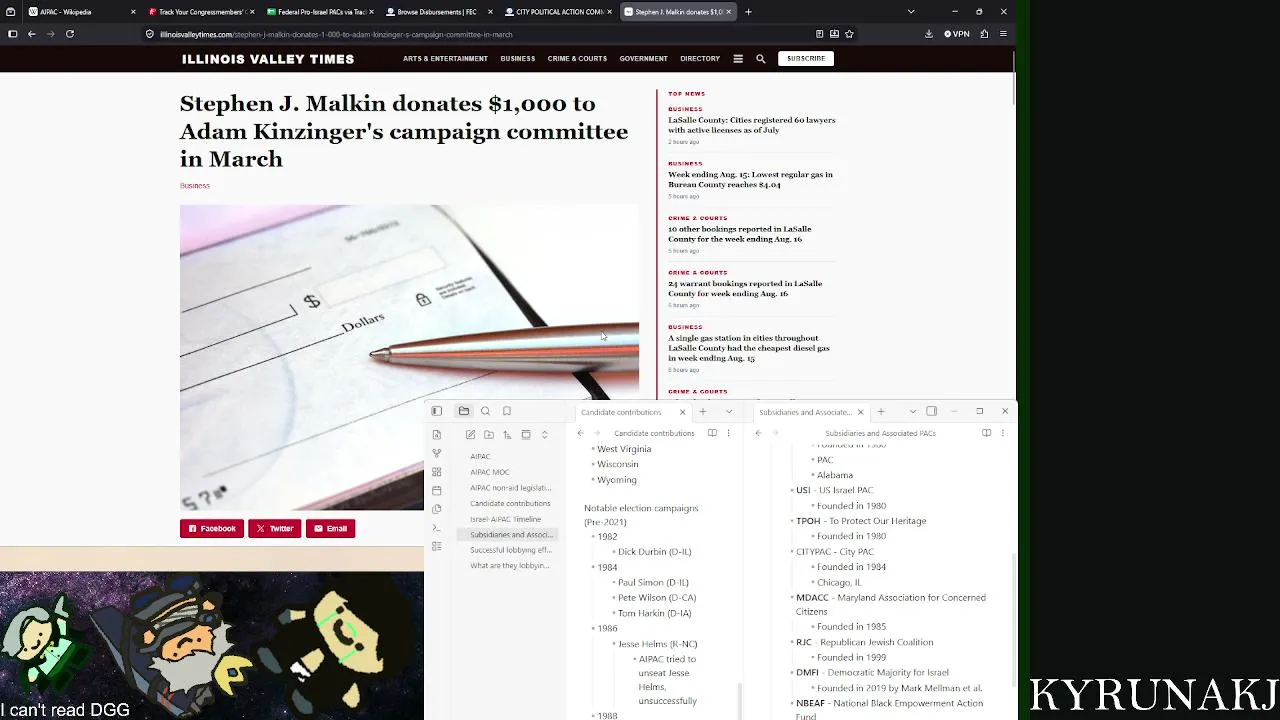Open Arts & Entertainment menu section
This screenshot has width=1280, height=720.
tap(445, 59)
